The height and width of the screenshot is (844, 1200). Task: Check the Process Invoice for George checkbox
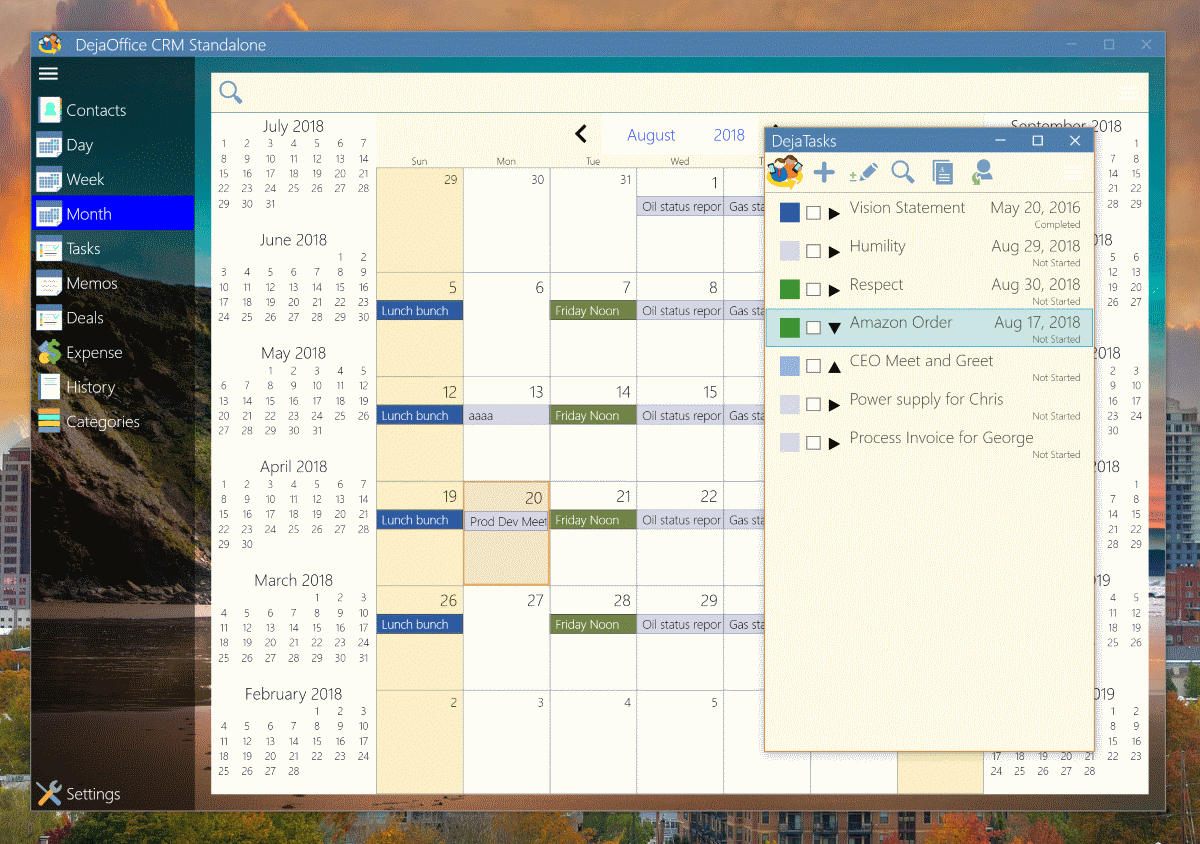[x=814, y=443]
